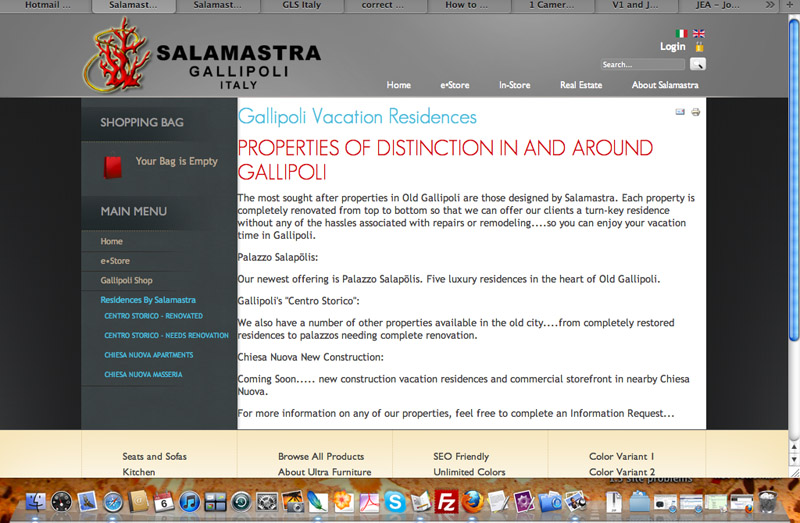Switch to the Hotmail browser tab
This screenshot has height=523, width=800.
point(47,5)
